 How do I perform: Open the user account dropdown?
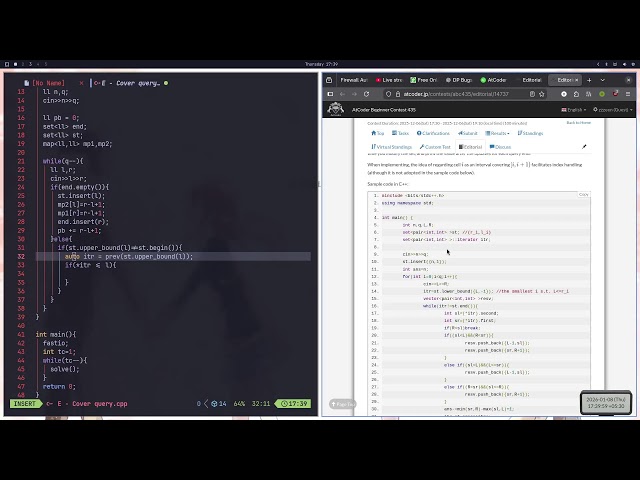tap(612, 110)
